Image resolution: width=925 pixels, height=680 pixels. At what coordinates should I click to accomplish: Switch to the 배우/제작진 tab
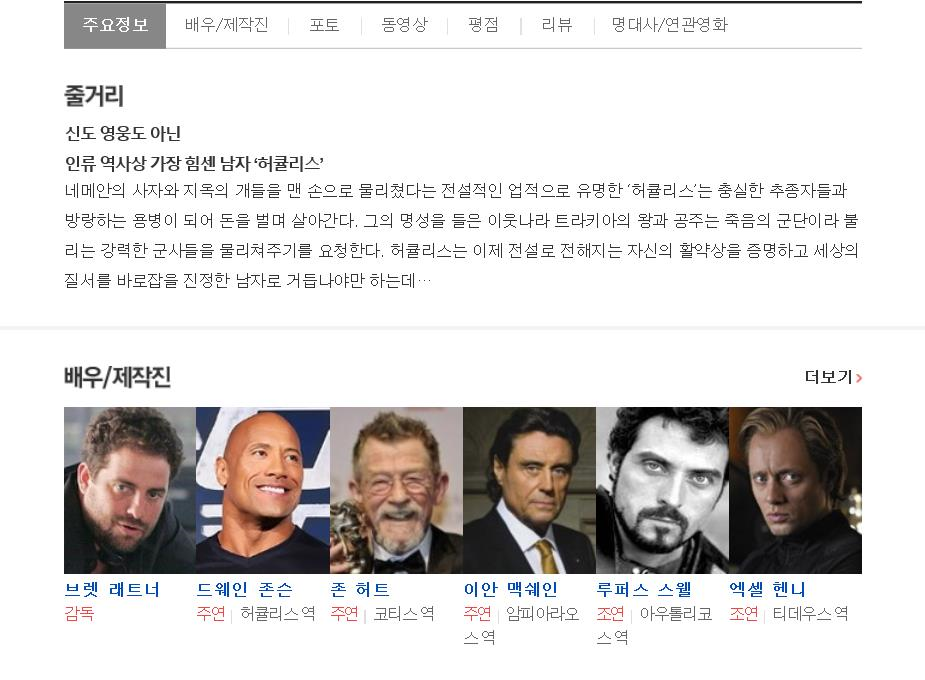[227, 25]
